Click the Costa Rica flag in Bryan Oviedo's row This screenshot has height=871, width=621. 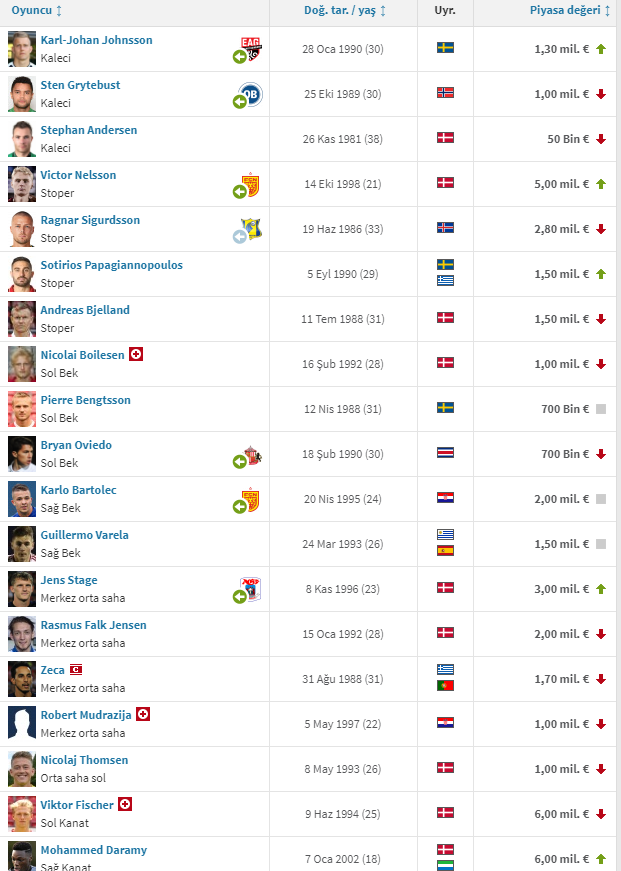coord(445,453)
